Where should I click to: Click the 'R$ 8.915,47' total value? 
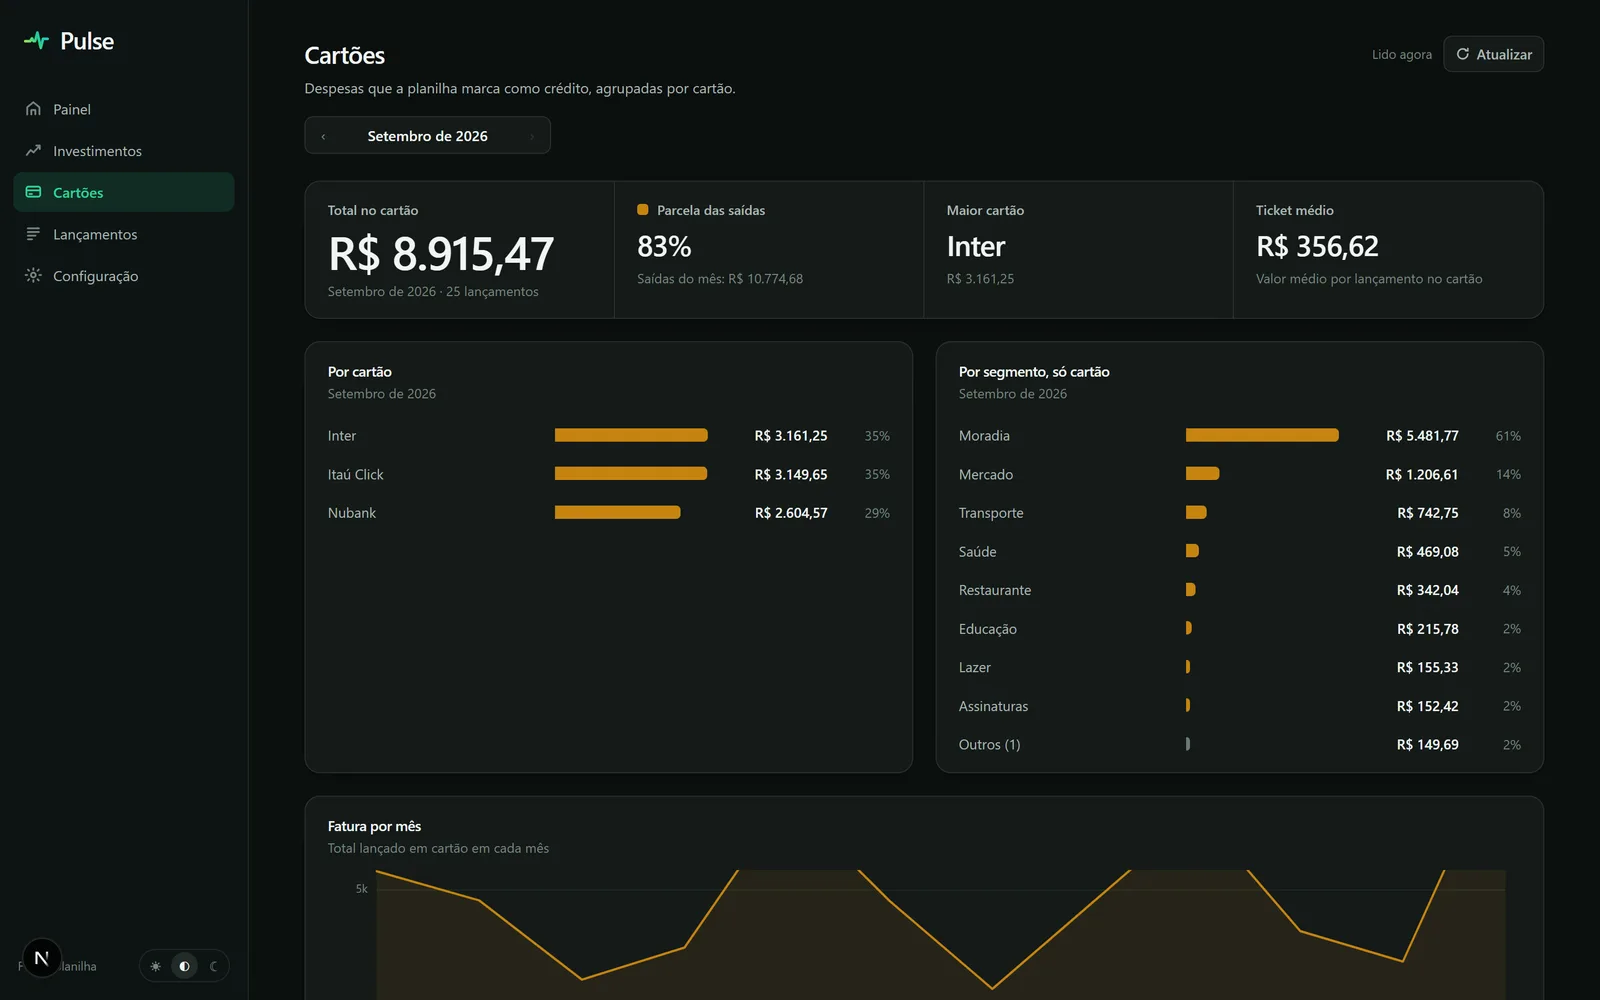point(441,254)
